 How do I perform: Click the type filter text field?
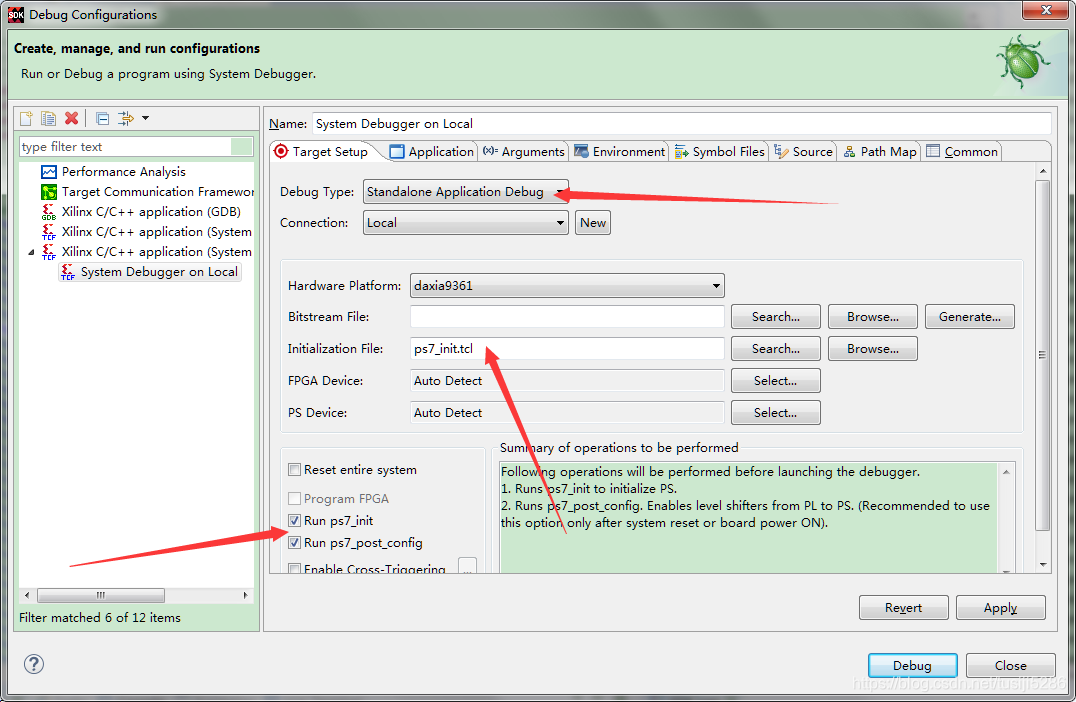click(x=126, y=147)
